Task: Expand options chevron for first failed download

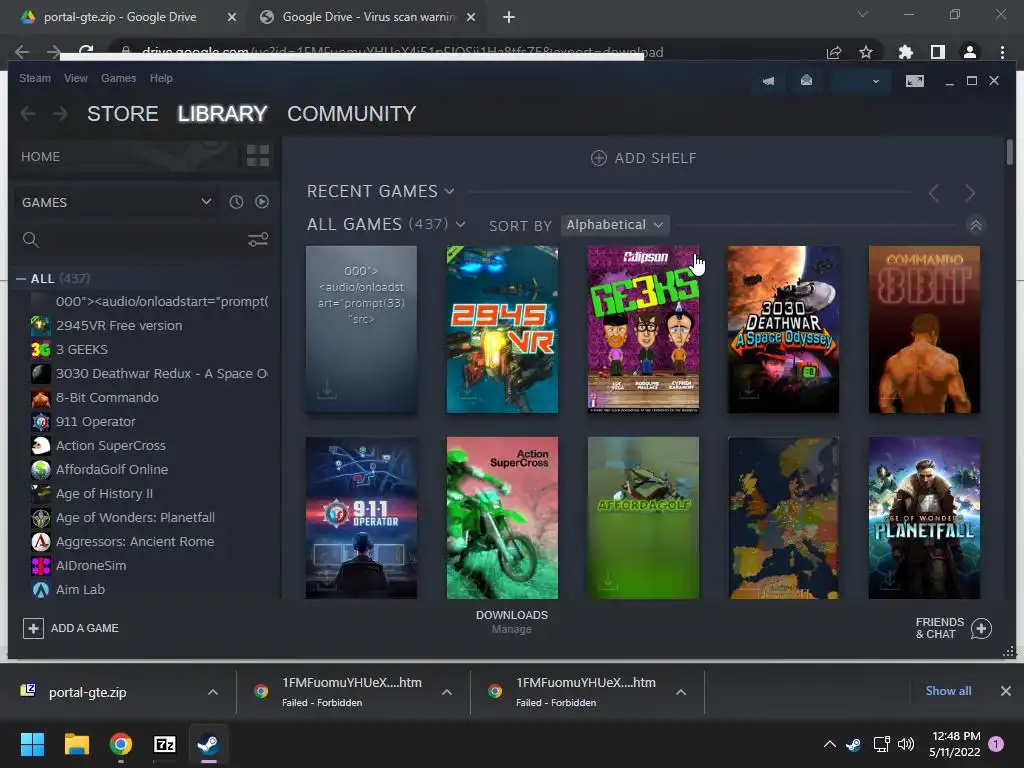Action: pyautogui.click(x=447, y=692)
